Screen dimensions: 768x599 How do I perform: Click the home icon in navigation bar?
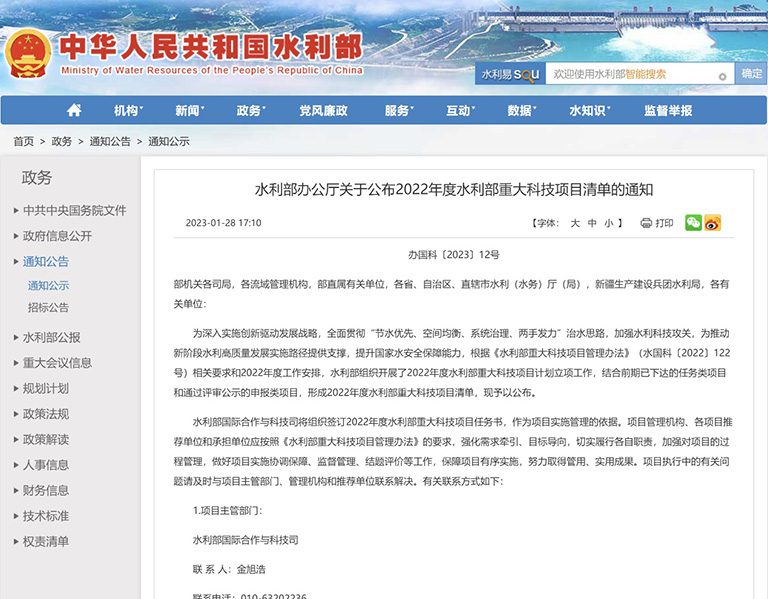[x=74, y=110]
